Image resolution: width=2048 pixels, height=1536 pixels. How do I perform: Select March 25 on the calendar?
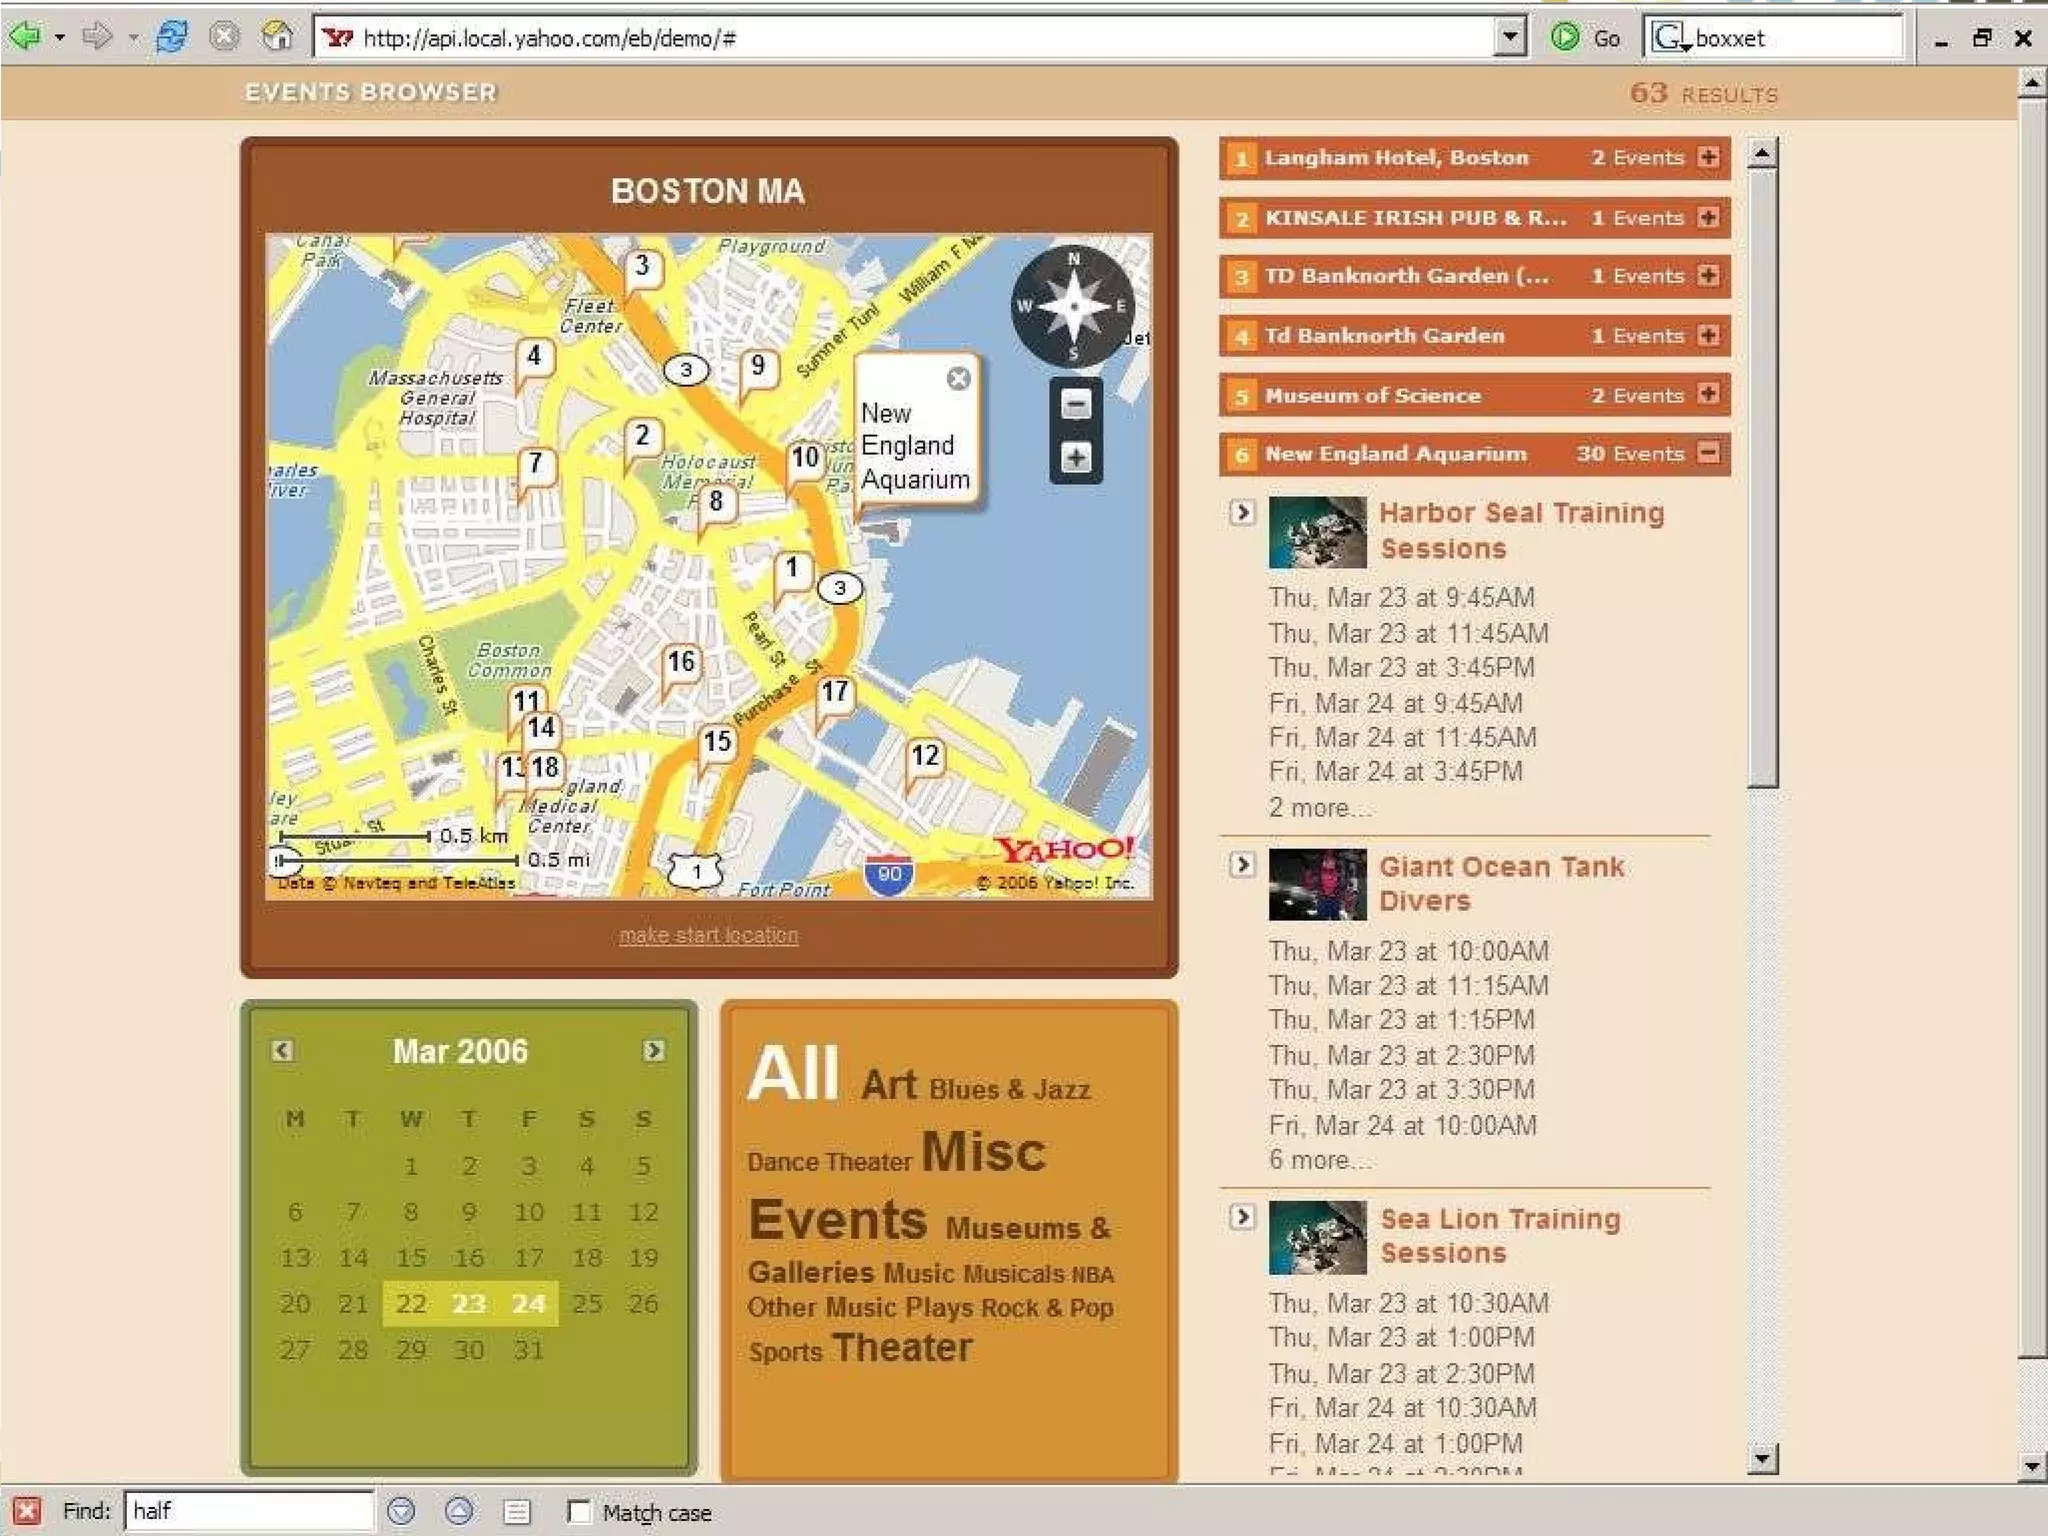(x=587, y=1303)
